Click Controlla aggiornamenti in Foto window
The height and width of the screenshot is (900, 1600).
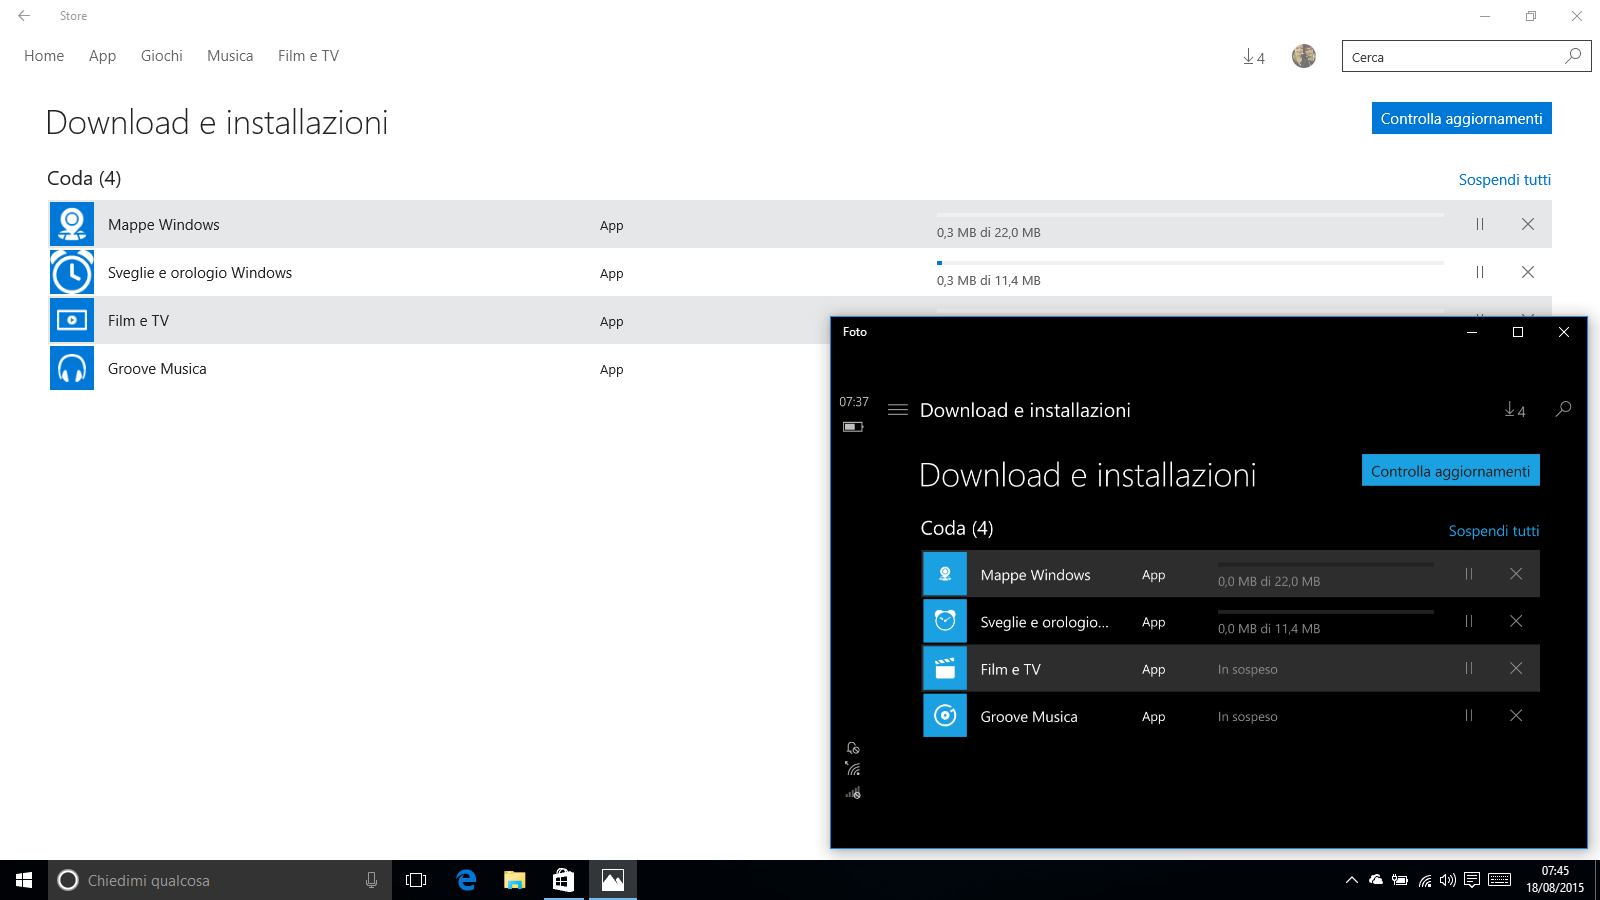[x=1451, y=471]
